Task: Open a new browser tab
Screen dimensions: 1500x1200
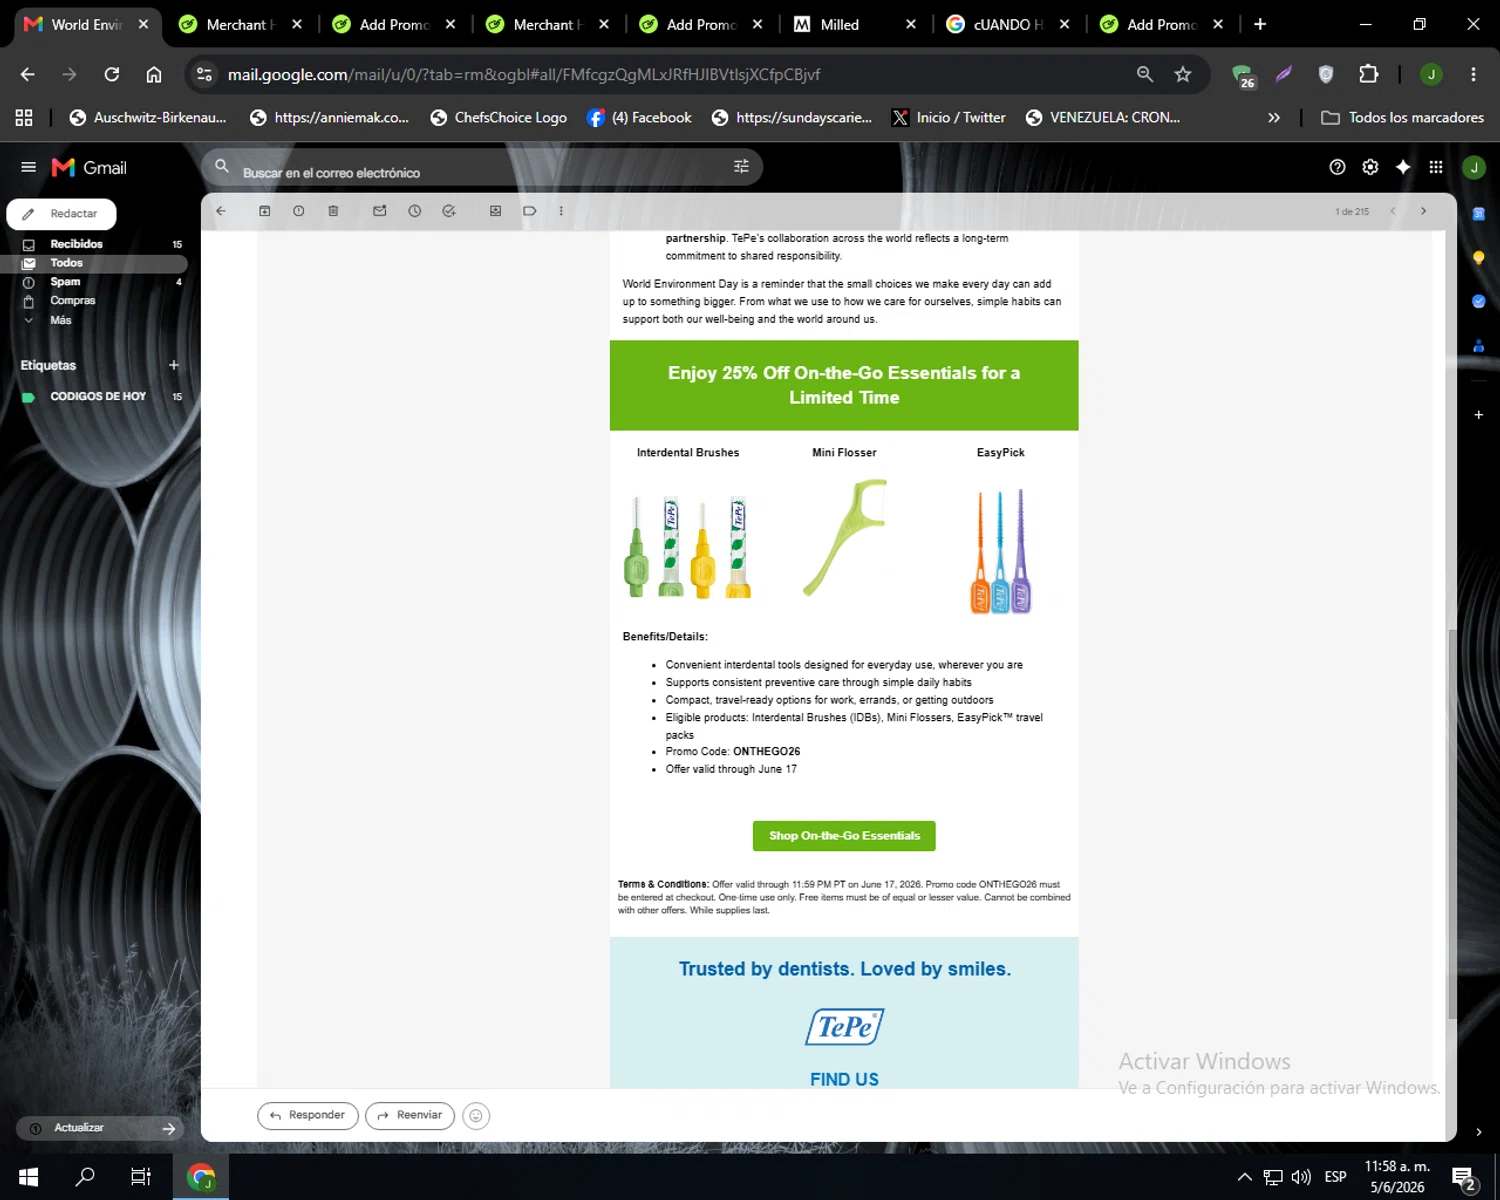Action: pyautogui.click(x=1260, y=24)
